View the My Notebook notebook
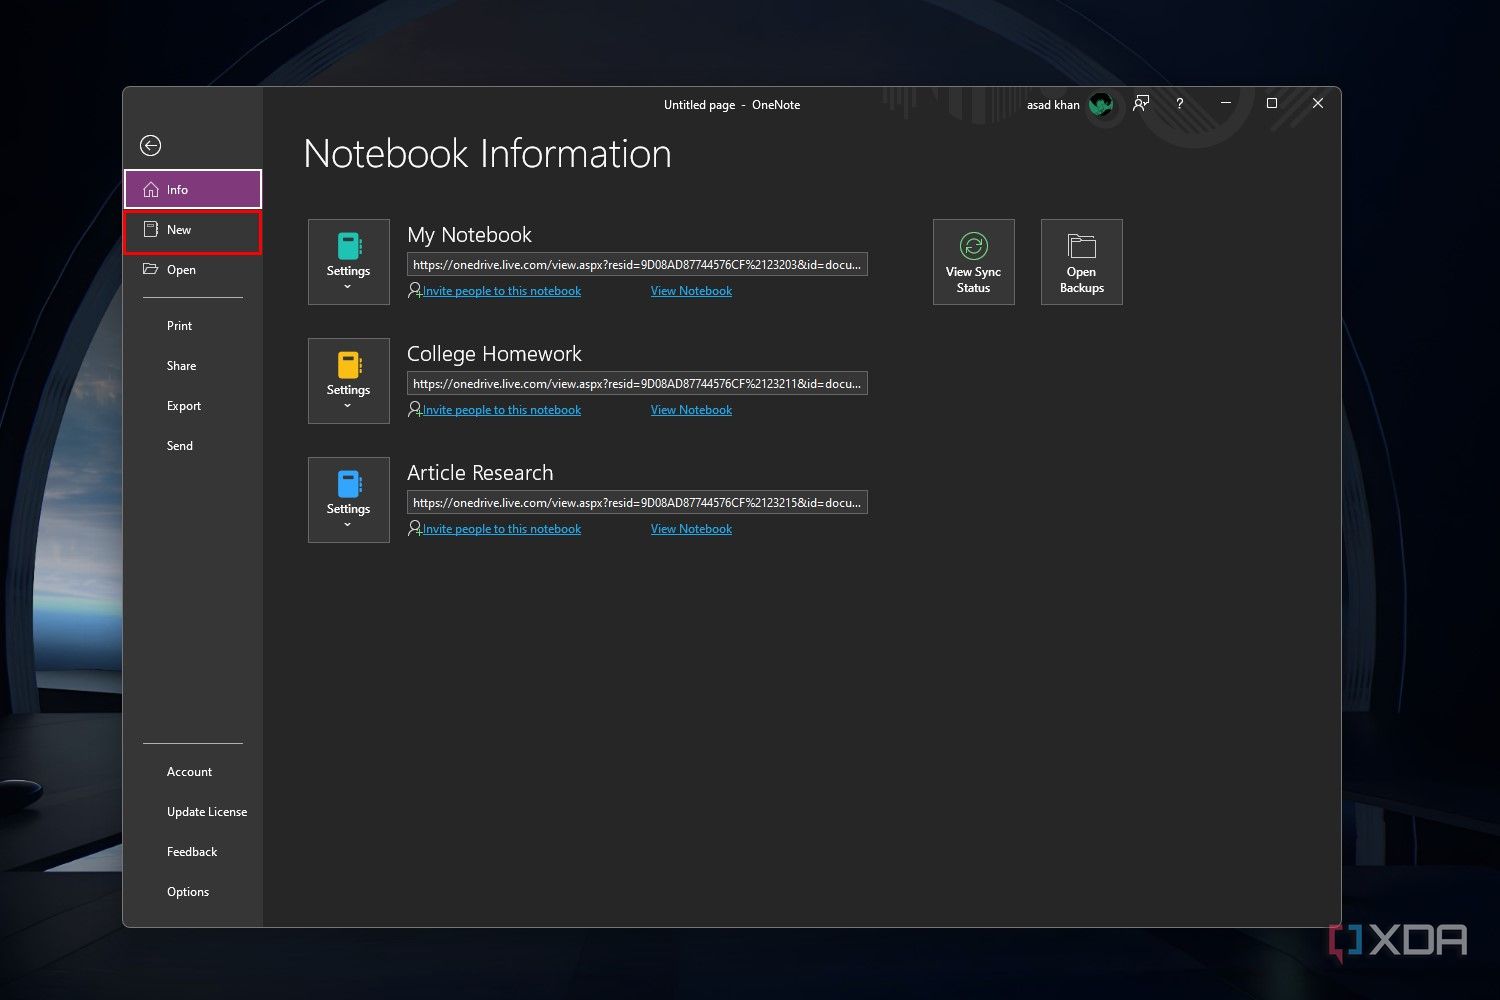1500x1000 pixels. pos(691,291)
